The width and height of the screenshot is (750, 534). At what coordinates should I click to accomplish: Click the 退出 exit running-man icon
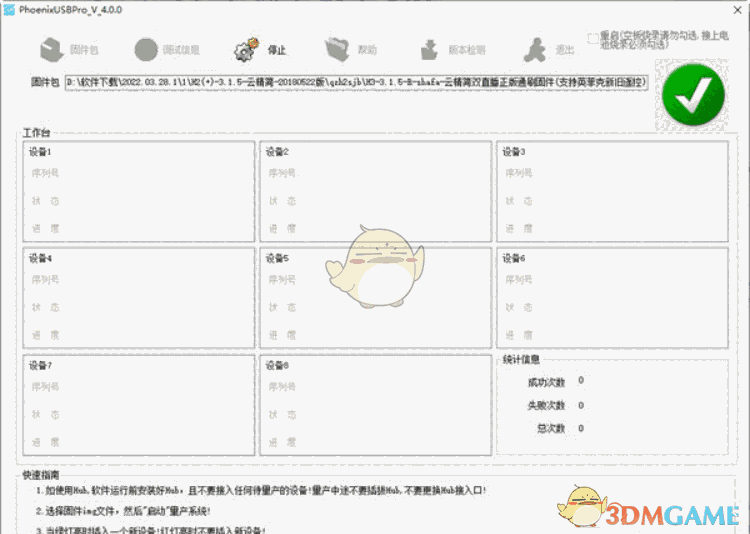[535, 50]
